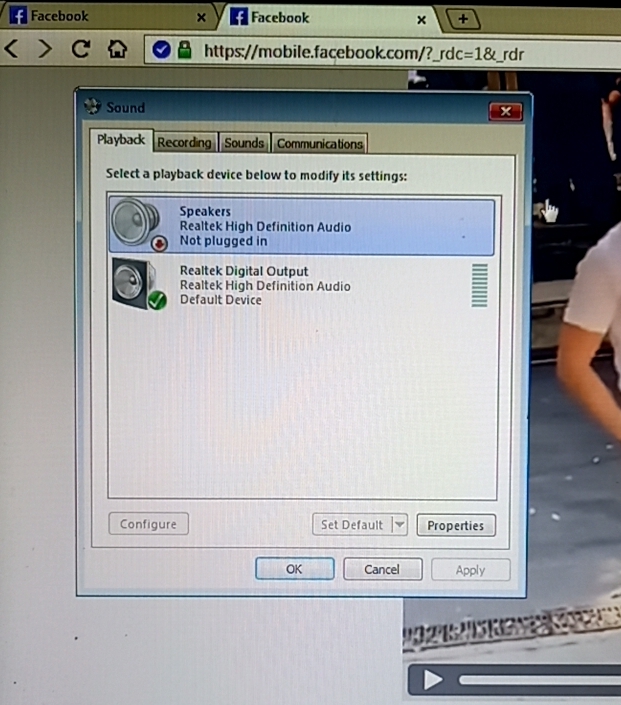
Task: Open the Sounds tab
Action: [244, 143]
